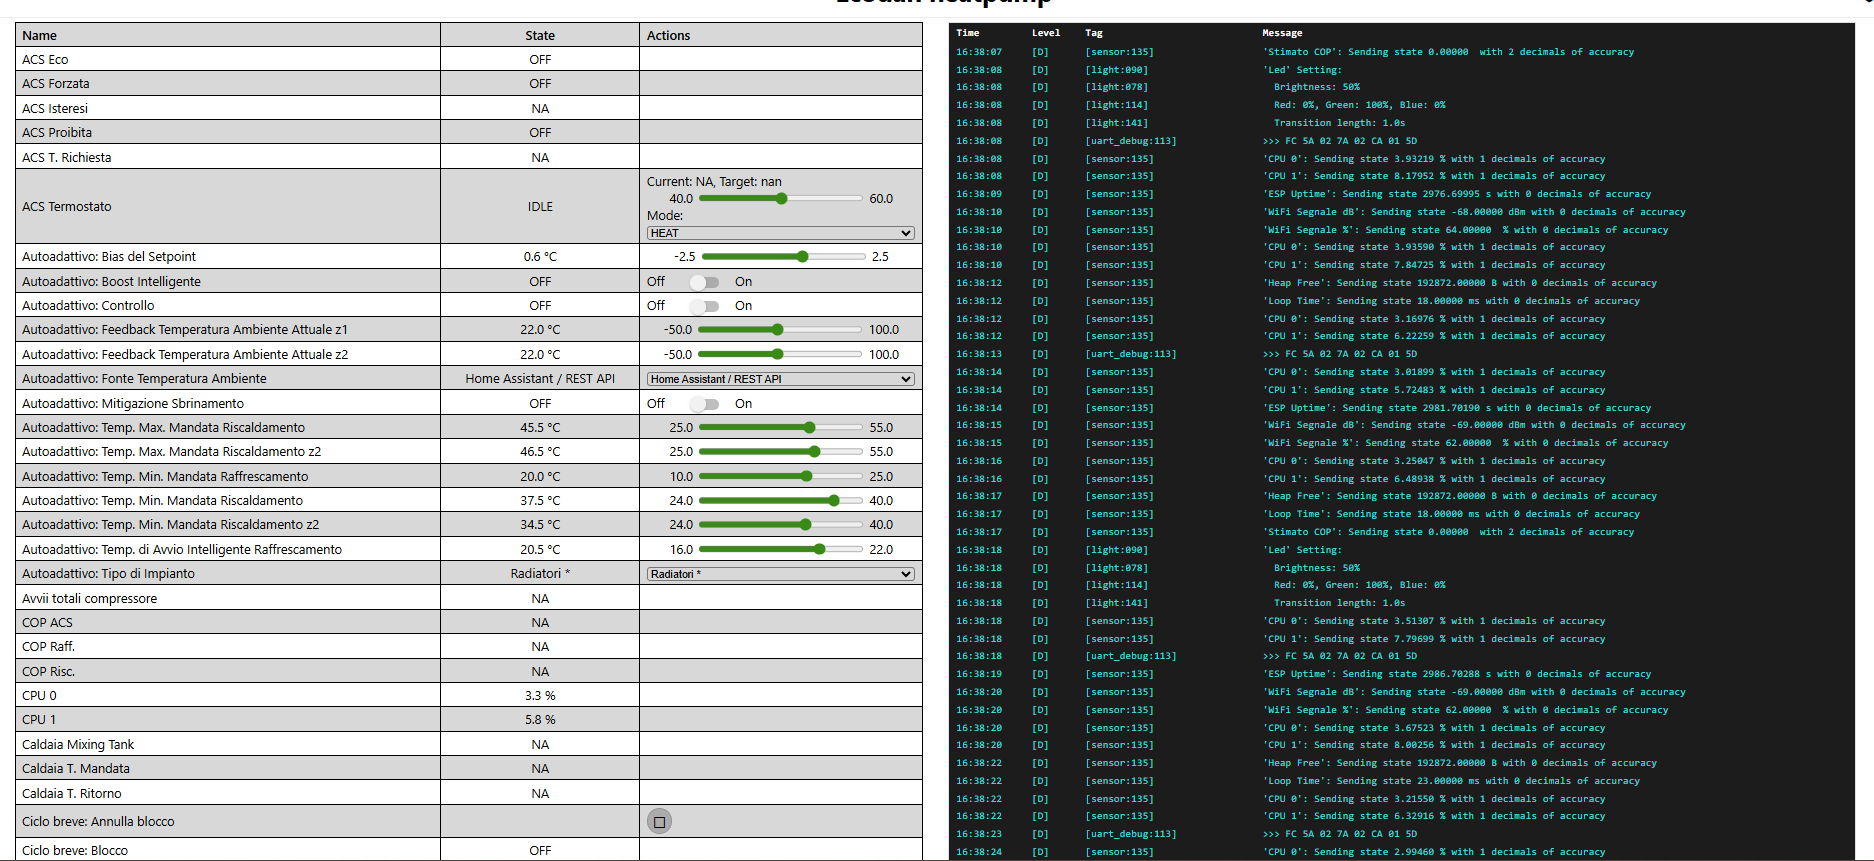Image resolution: width=1874 pixels, height=861 pixels.
Task: Select the COP ACS row name
Action: (x=47, y=623)
